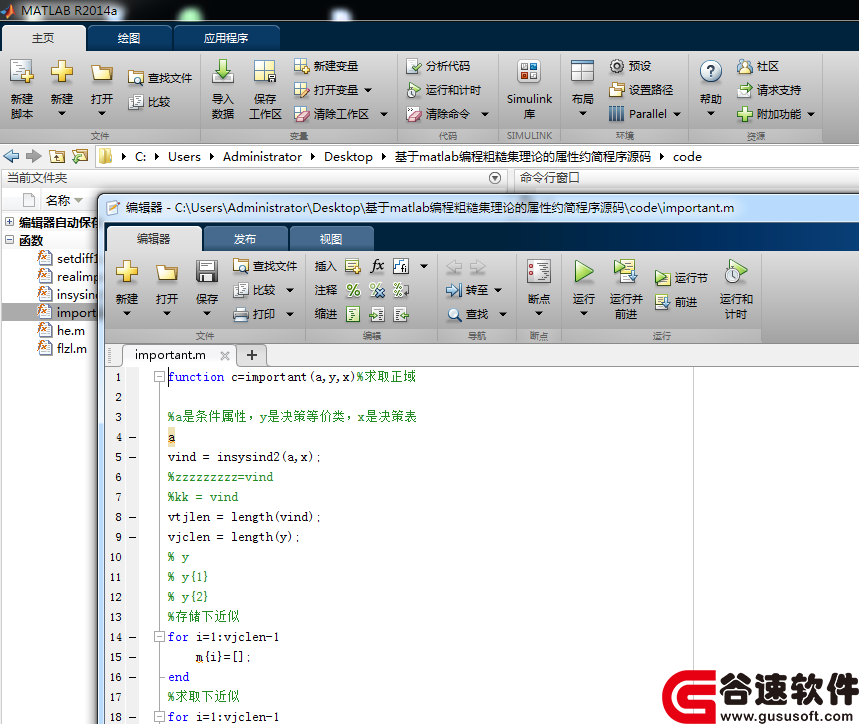Screen dimensions: 859x724
Task: Click the editor Save floppy disk icon
Action: 207,271
